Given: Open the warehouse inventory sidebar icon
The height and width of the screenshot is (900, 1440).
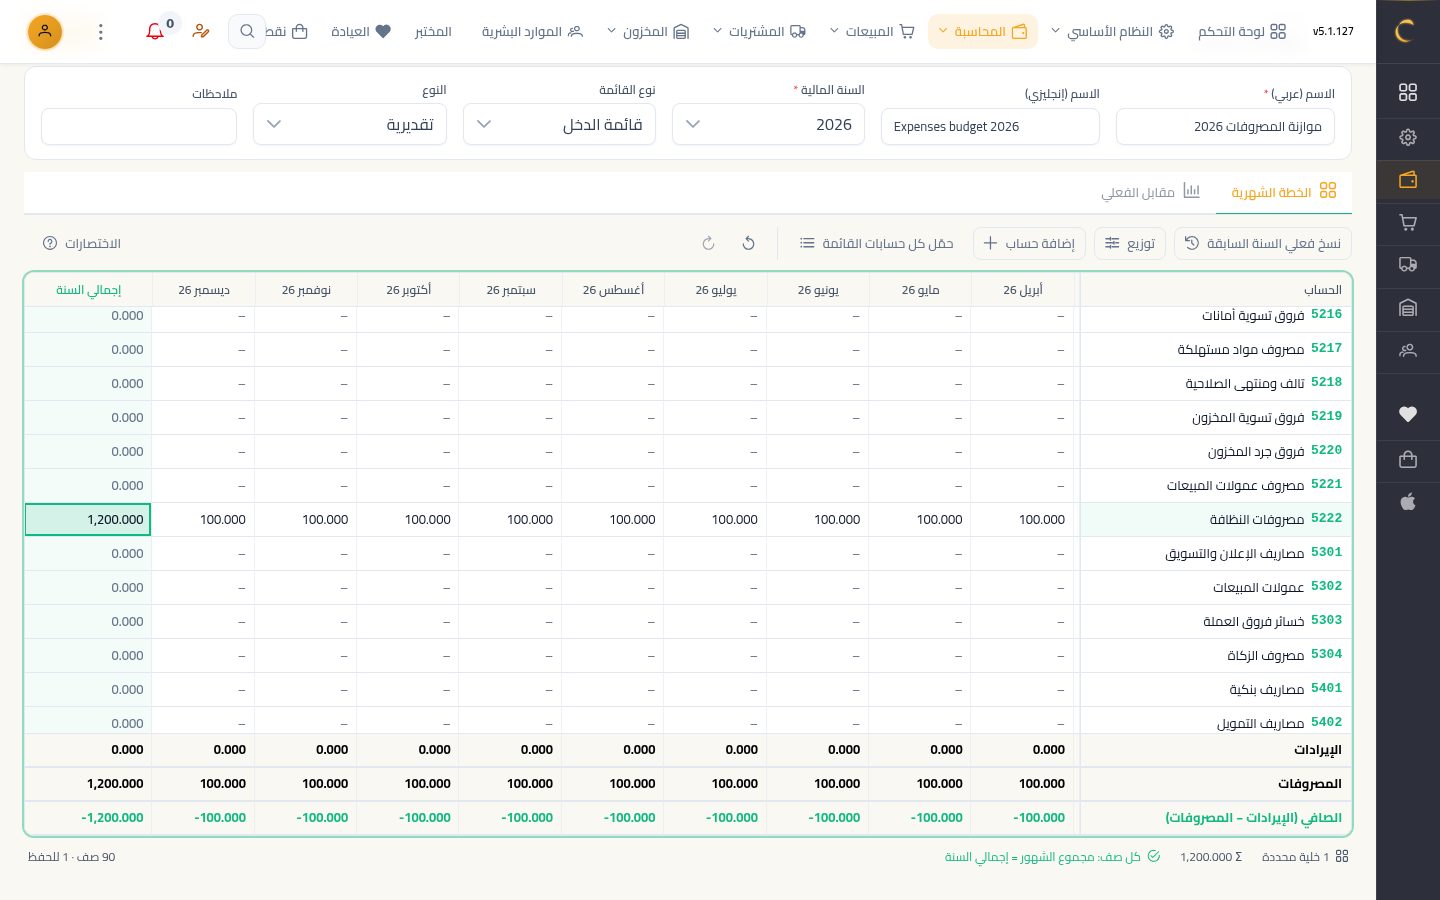Looking at the screenshot, I should [1408, 308].
